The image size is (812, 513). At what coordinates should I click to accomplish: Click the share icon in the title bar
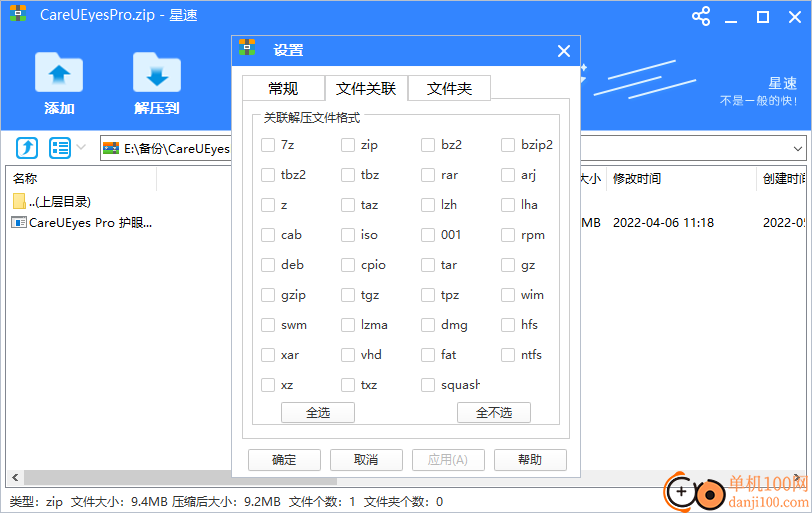[x=701, y=16]
